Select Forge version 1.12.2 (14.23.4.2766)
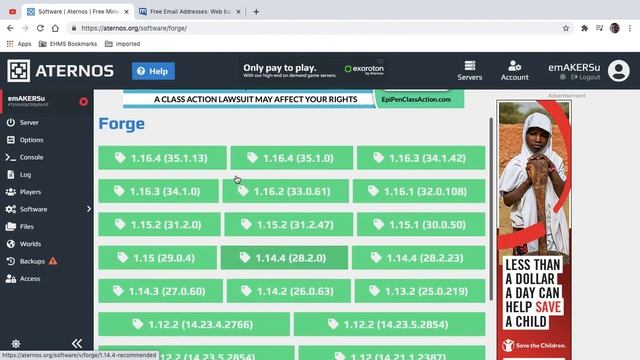 coord(194,324)
